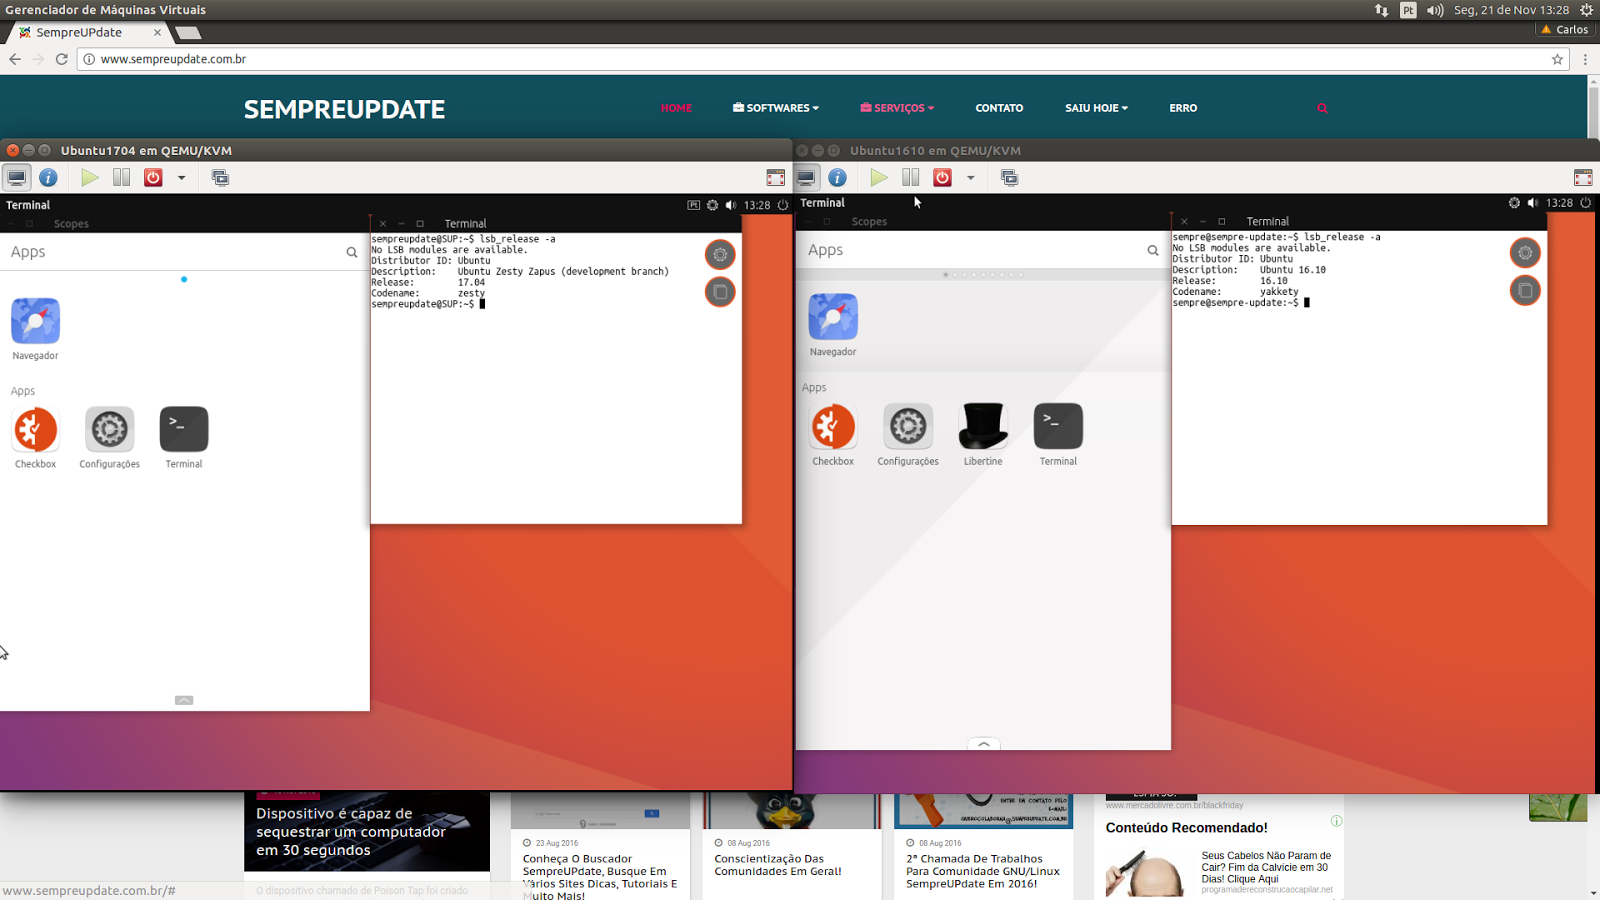The height and width of the screenshot is (900, 1600).
Task: Switch Ubuntu1610 VM to fullscreen view
Action: (1583, 178)
